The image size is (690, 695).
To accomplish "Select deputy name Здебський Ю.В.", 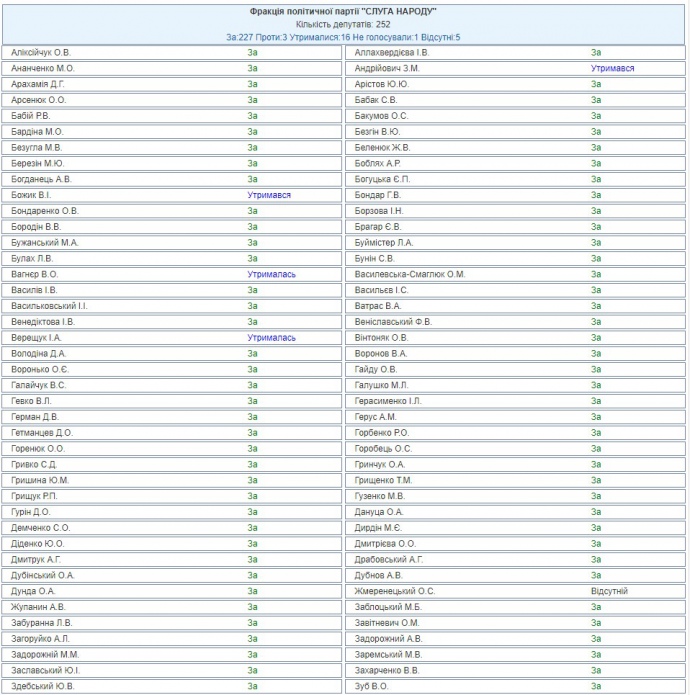I will (43, 687).
